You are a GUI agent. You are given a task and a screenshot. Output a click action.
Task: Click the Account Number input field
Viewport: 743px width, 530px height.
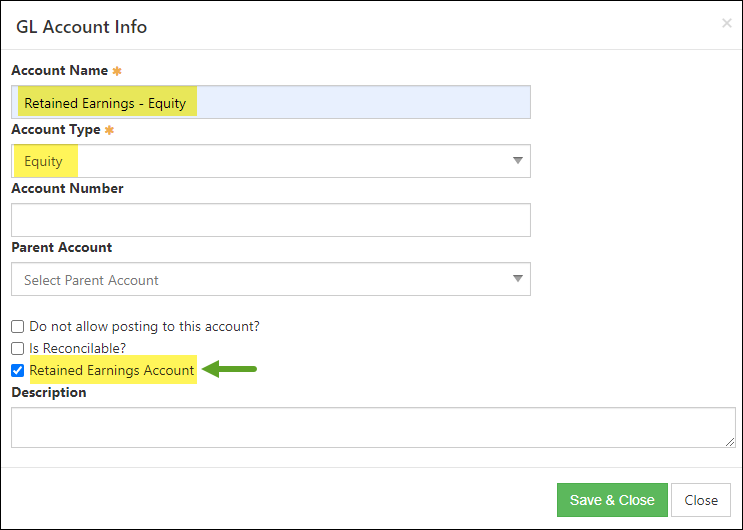click(271, 220)
